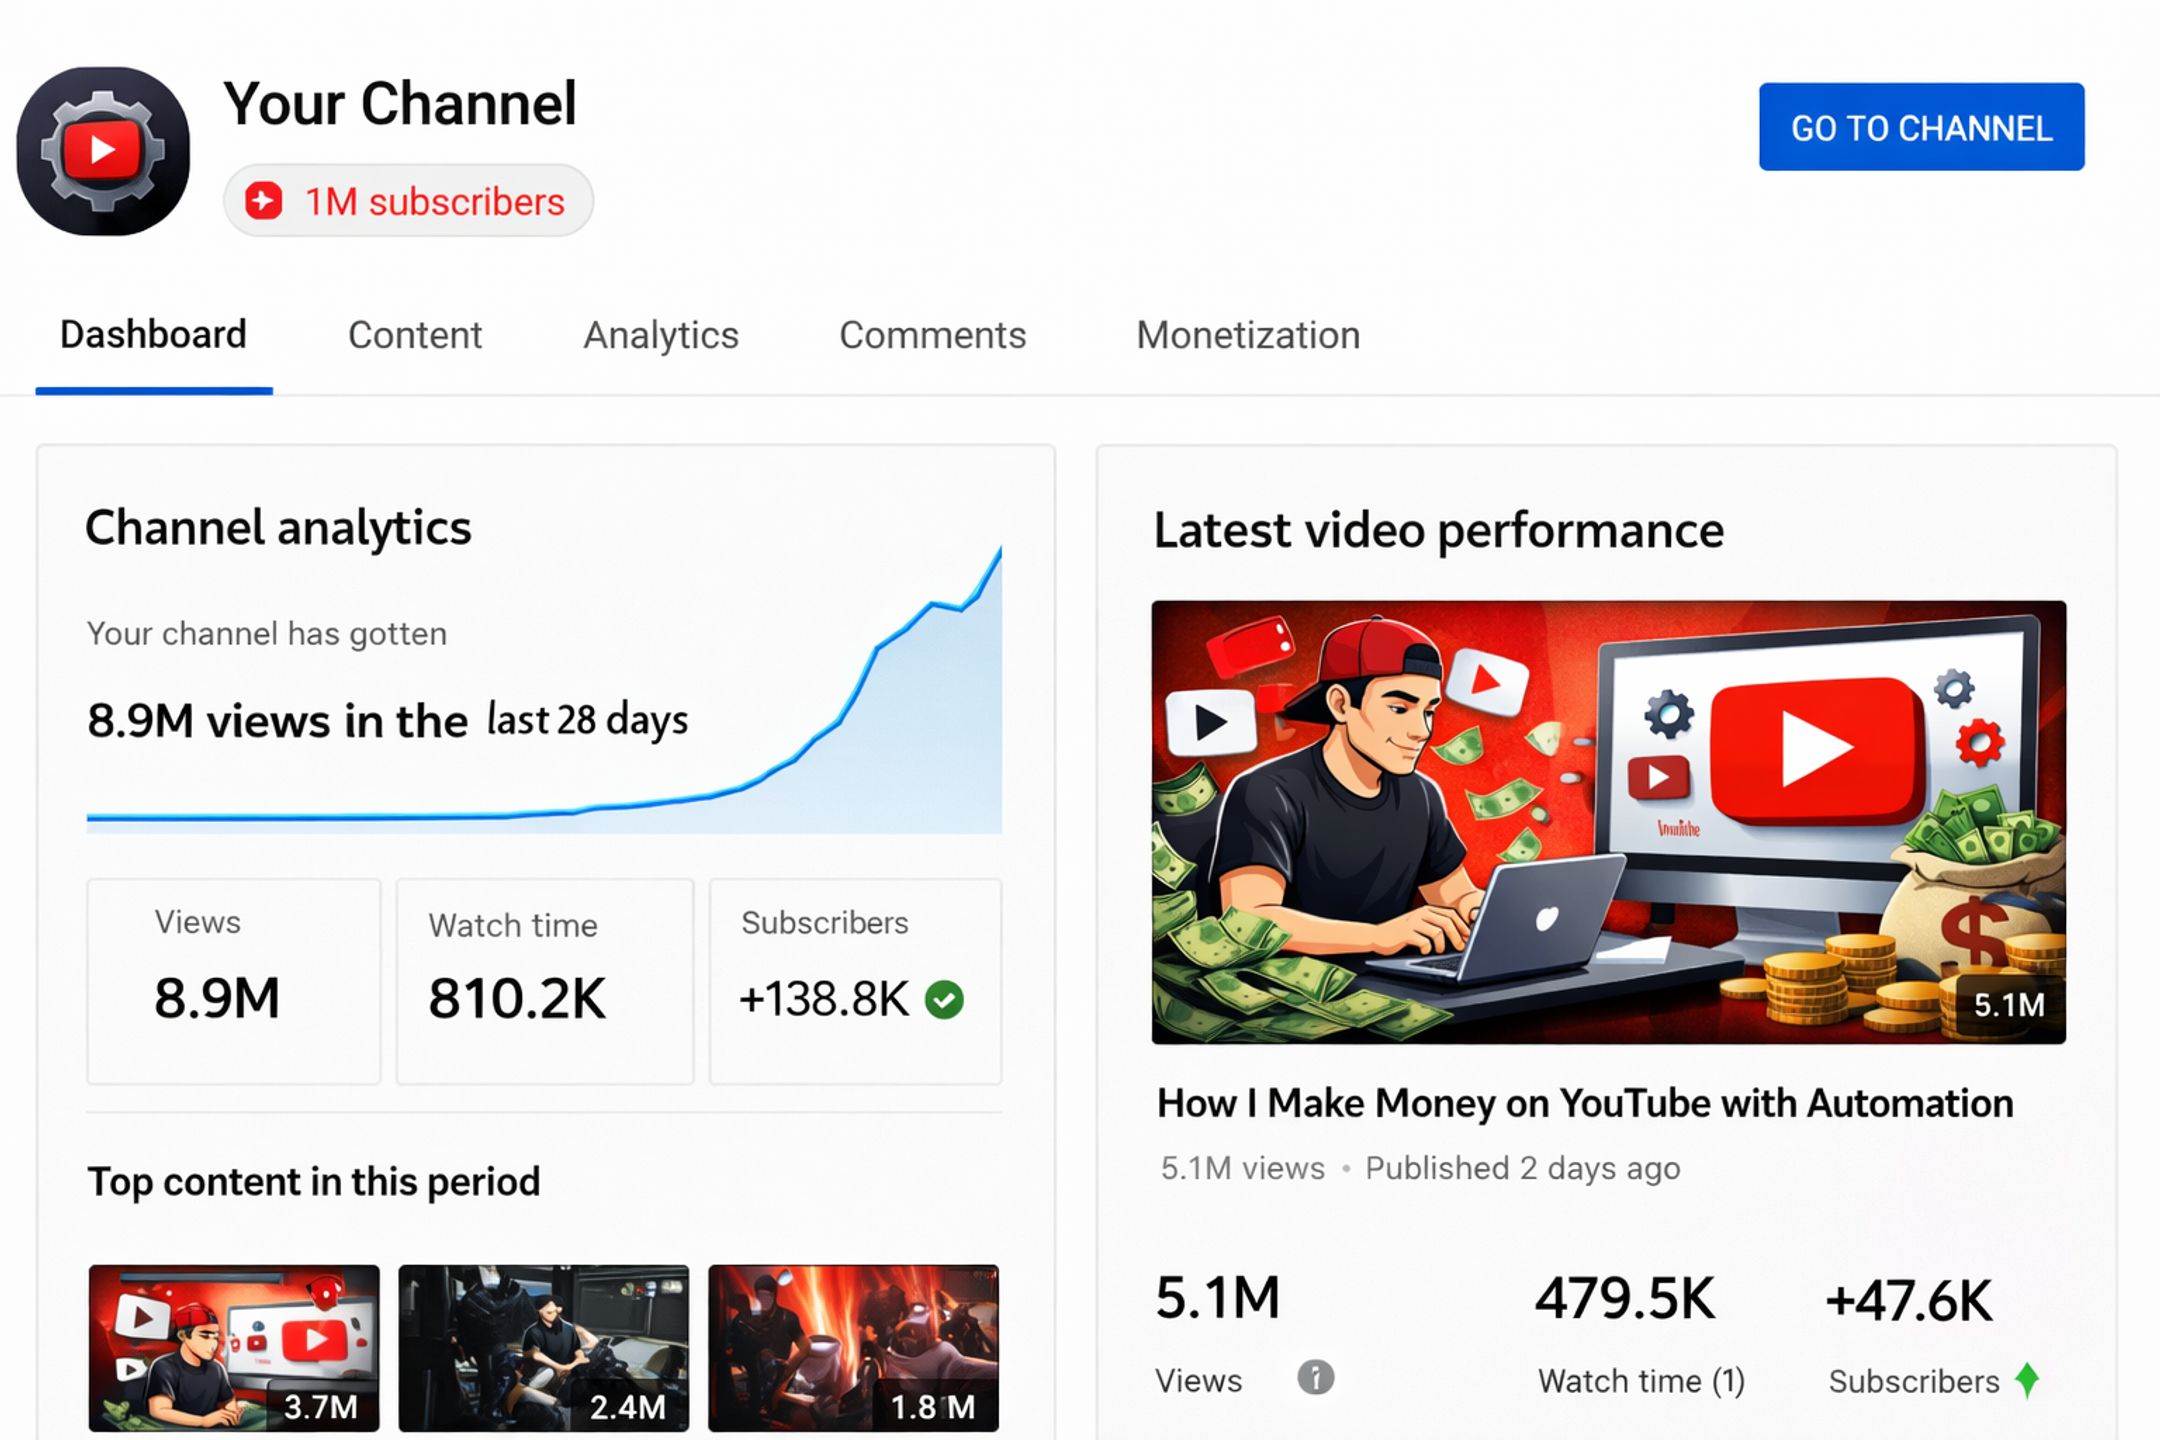Click the video title 'How I Make Money on YouTube with Automation'
Screen dimensions: 2160x1440
[x=1585, y=1103]
